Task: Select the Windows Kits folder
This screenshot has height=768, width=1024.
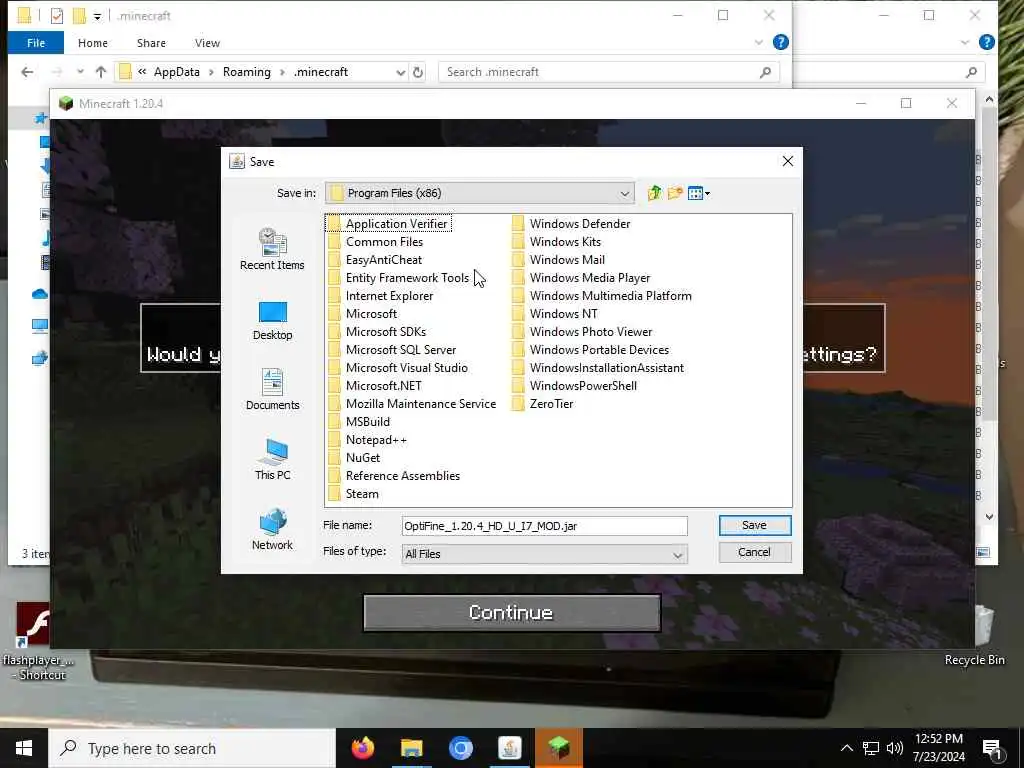Action: [x=556, y=242]
